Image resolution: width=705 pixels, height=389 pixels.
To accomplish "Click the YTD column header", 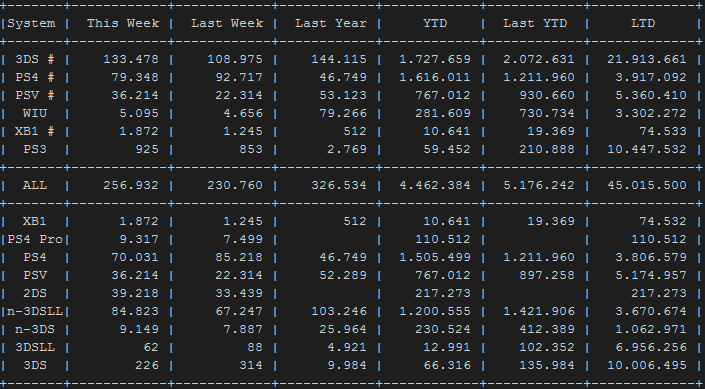I will (x=435, y=23).
